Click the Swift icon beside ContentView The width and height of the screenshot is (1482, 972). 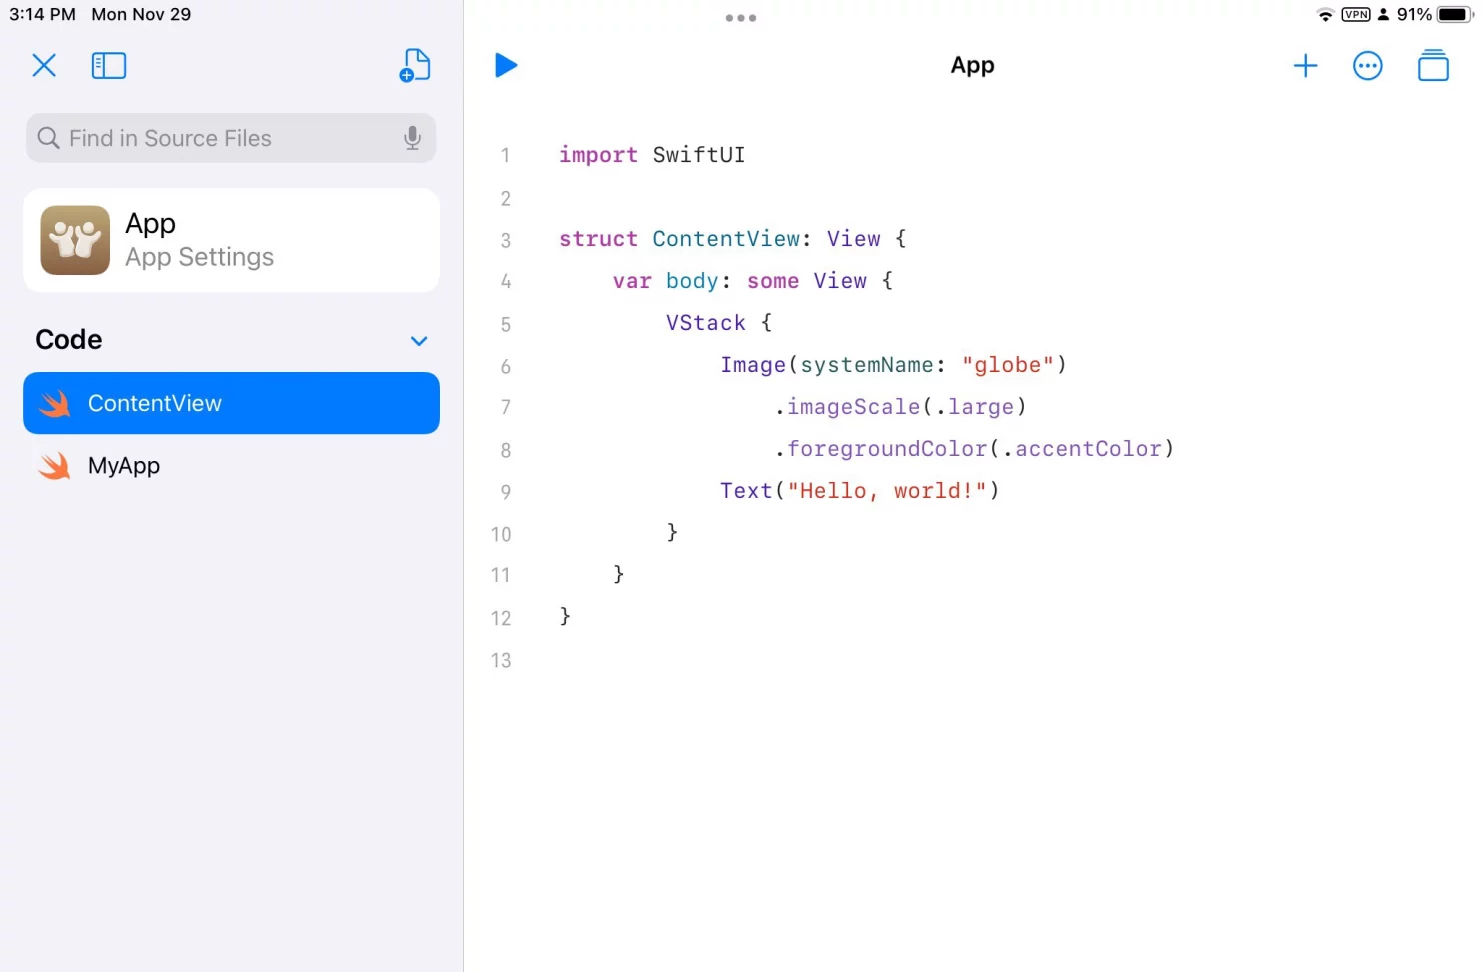[x=55, y=404]
